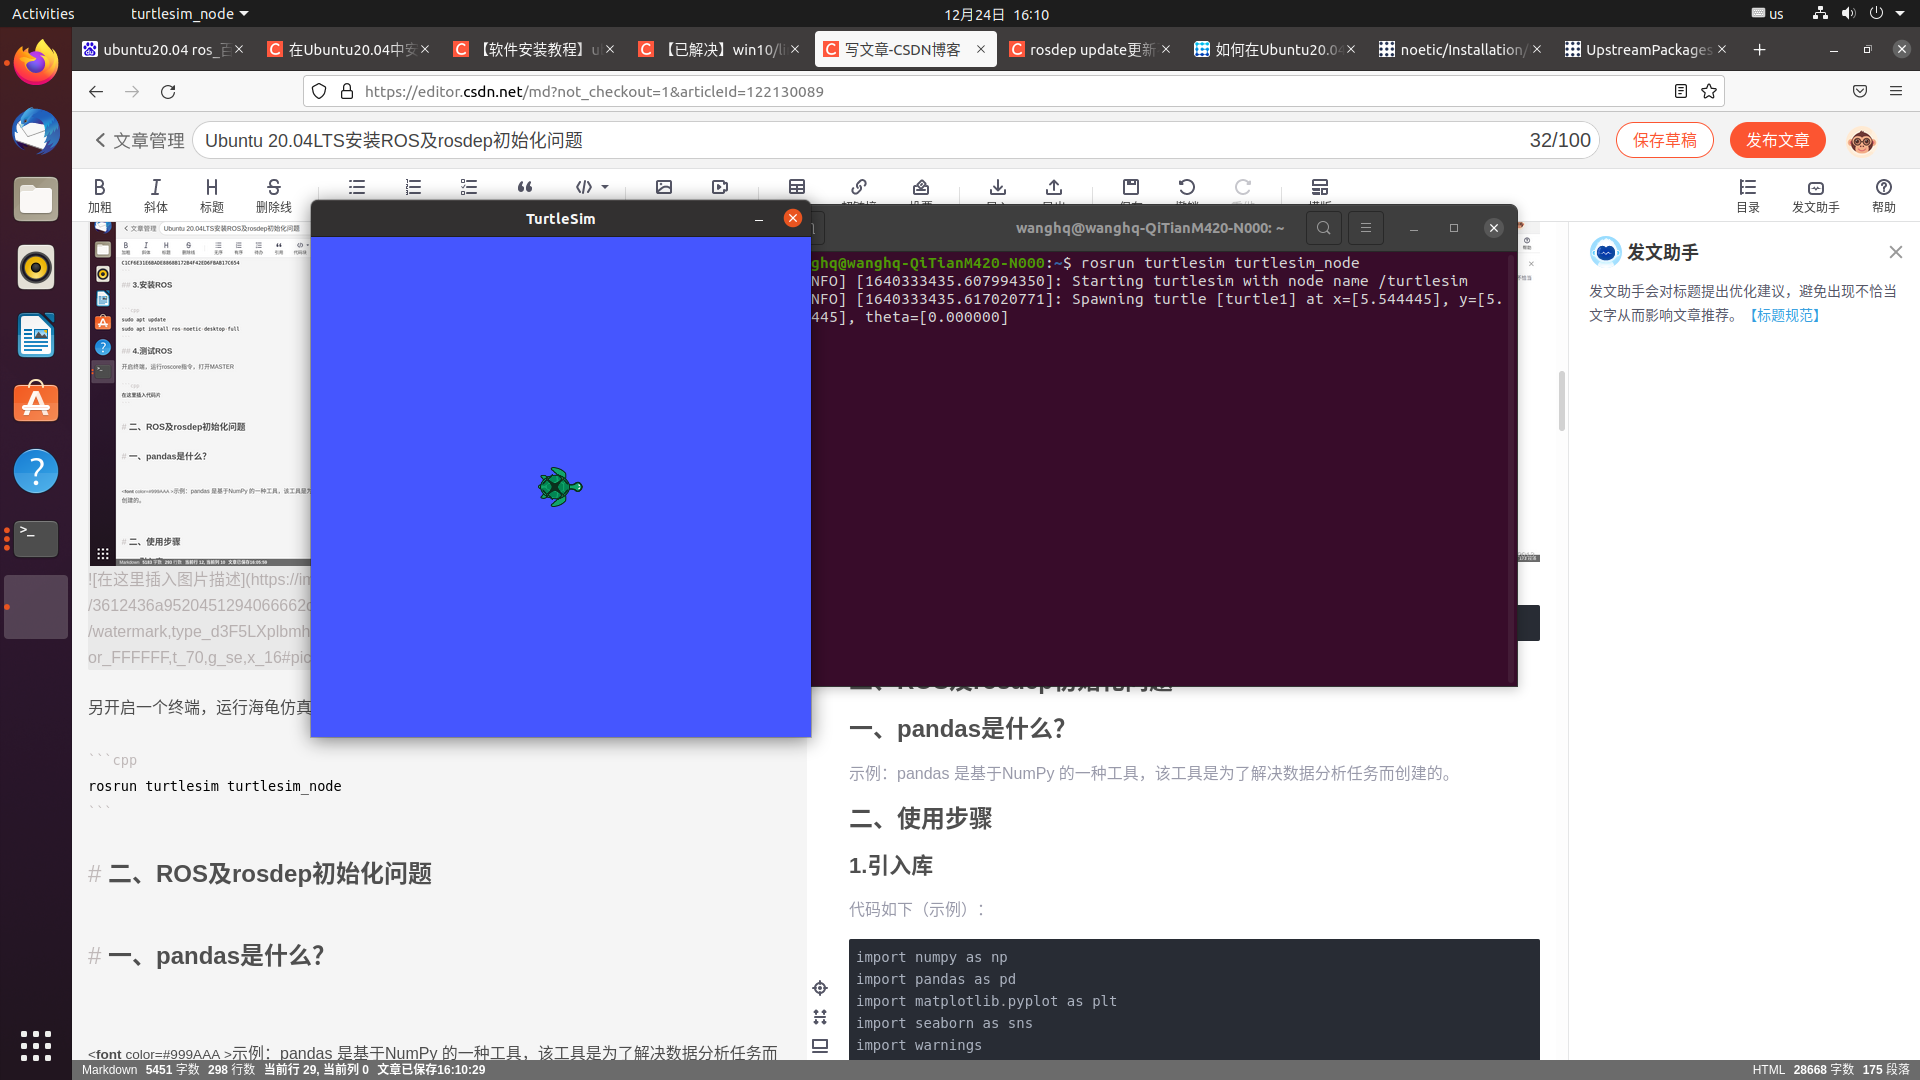Viewport: 1920px width, 1080px height.
Task: Open the terminal hamburger menu
Action: click(x=1365, y=228)
